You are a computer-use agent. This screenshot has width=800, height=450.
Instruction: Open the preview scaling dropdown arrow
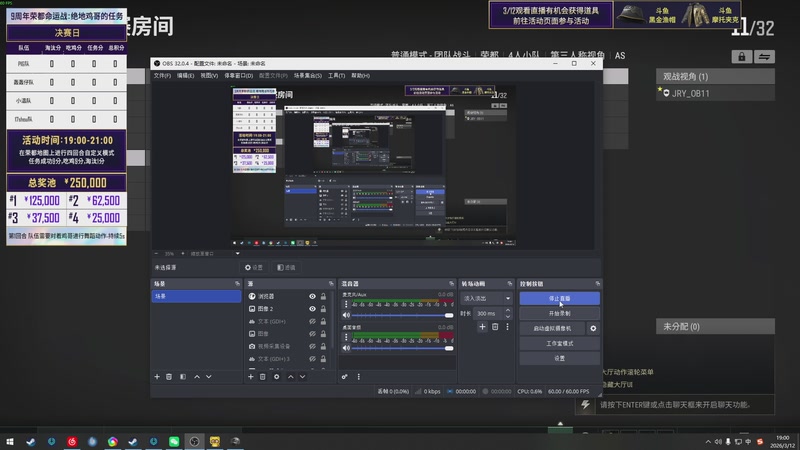coord(237,254)
